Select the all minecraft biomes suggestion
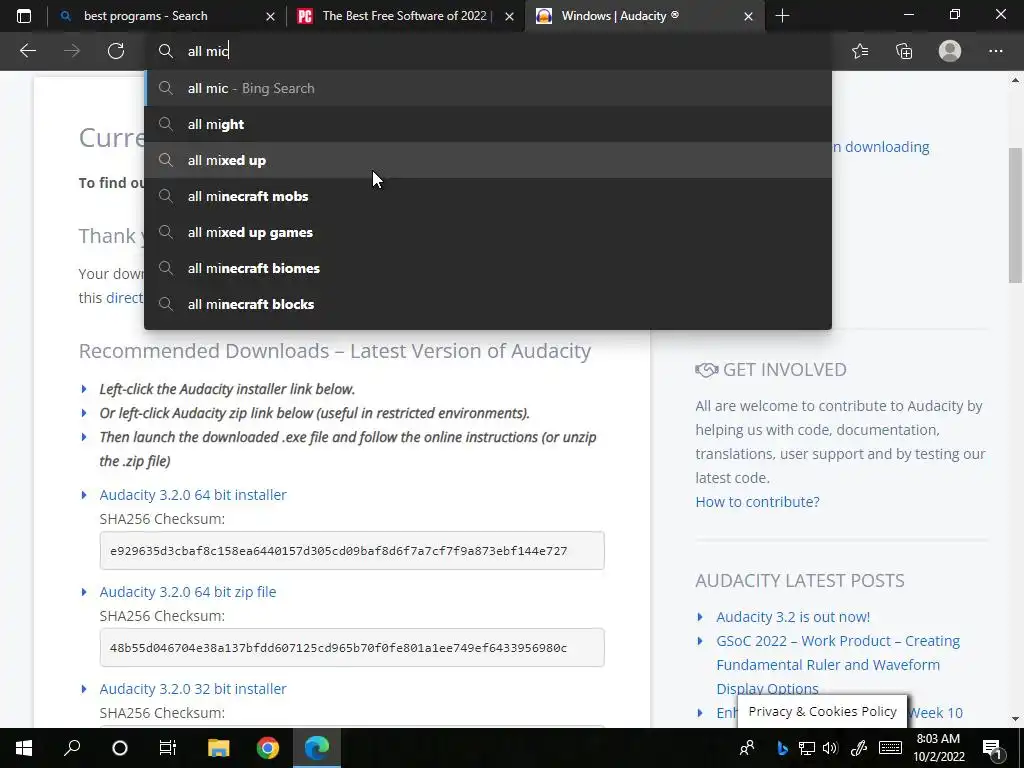The width and height of the screenshot is (1024, 768). point(488,268)
